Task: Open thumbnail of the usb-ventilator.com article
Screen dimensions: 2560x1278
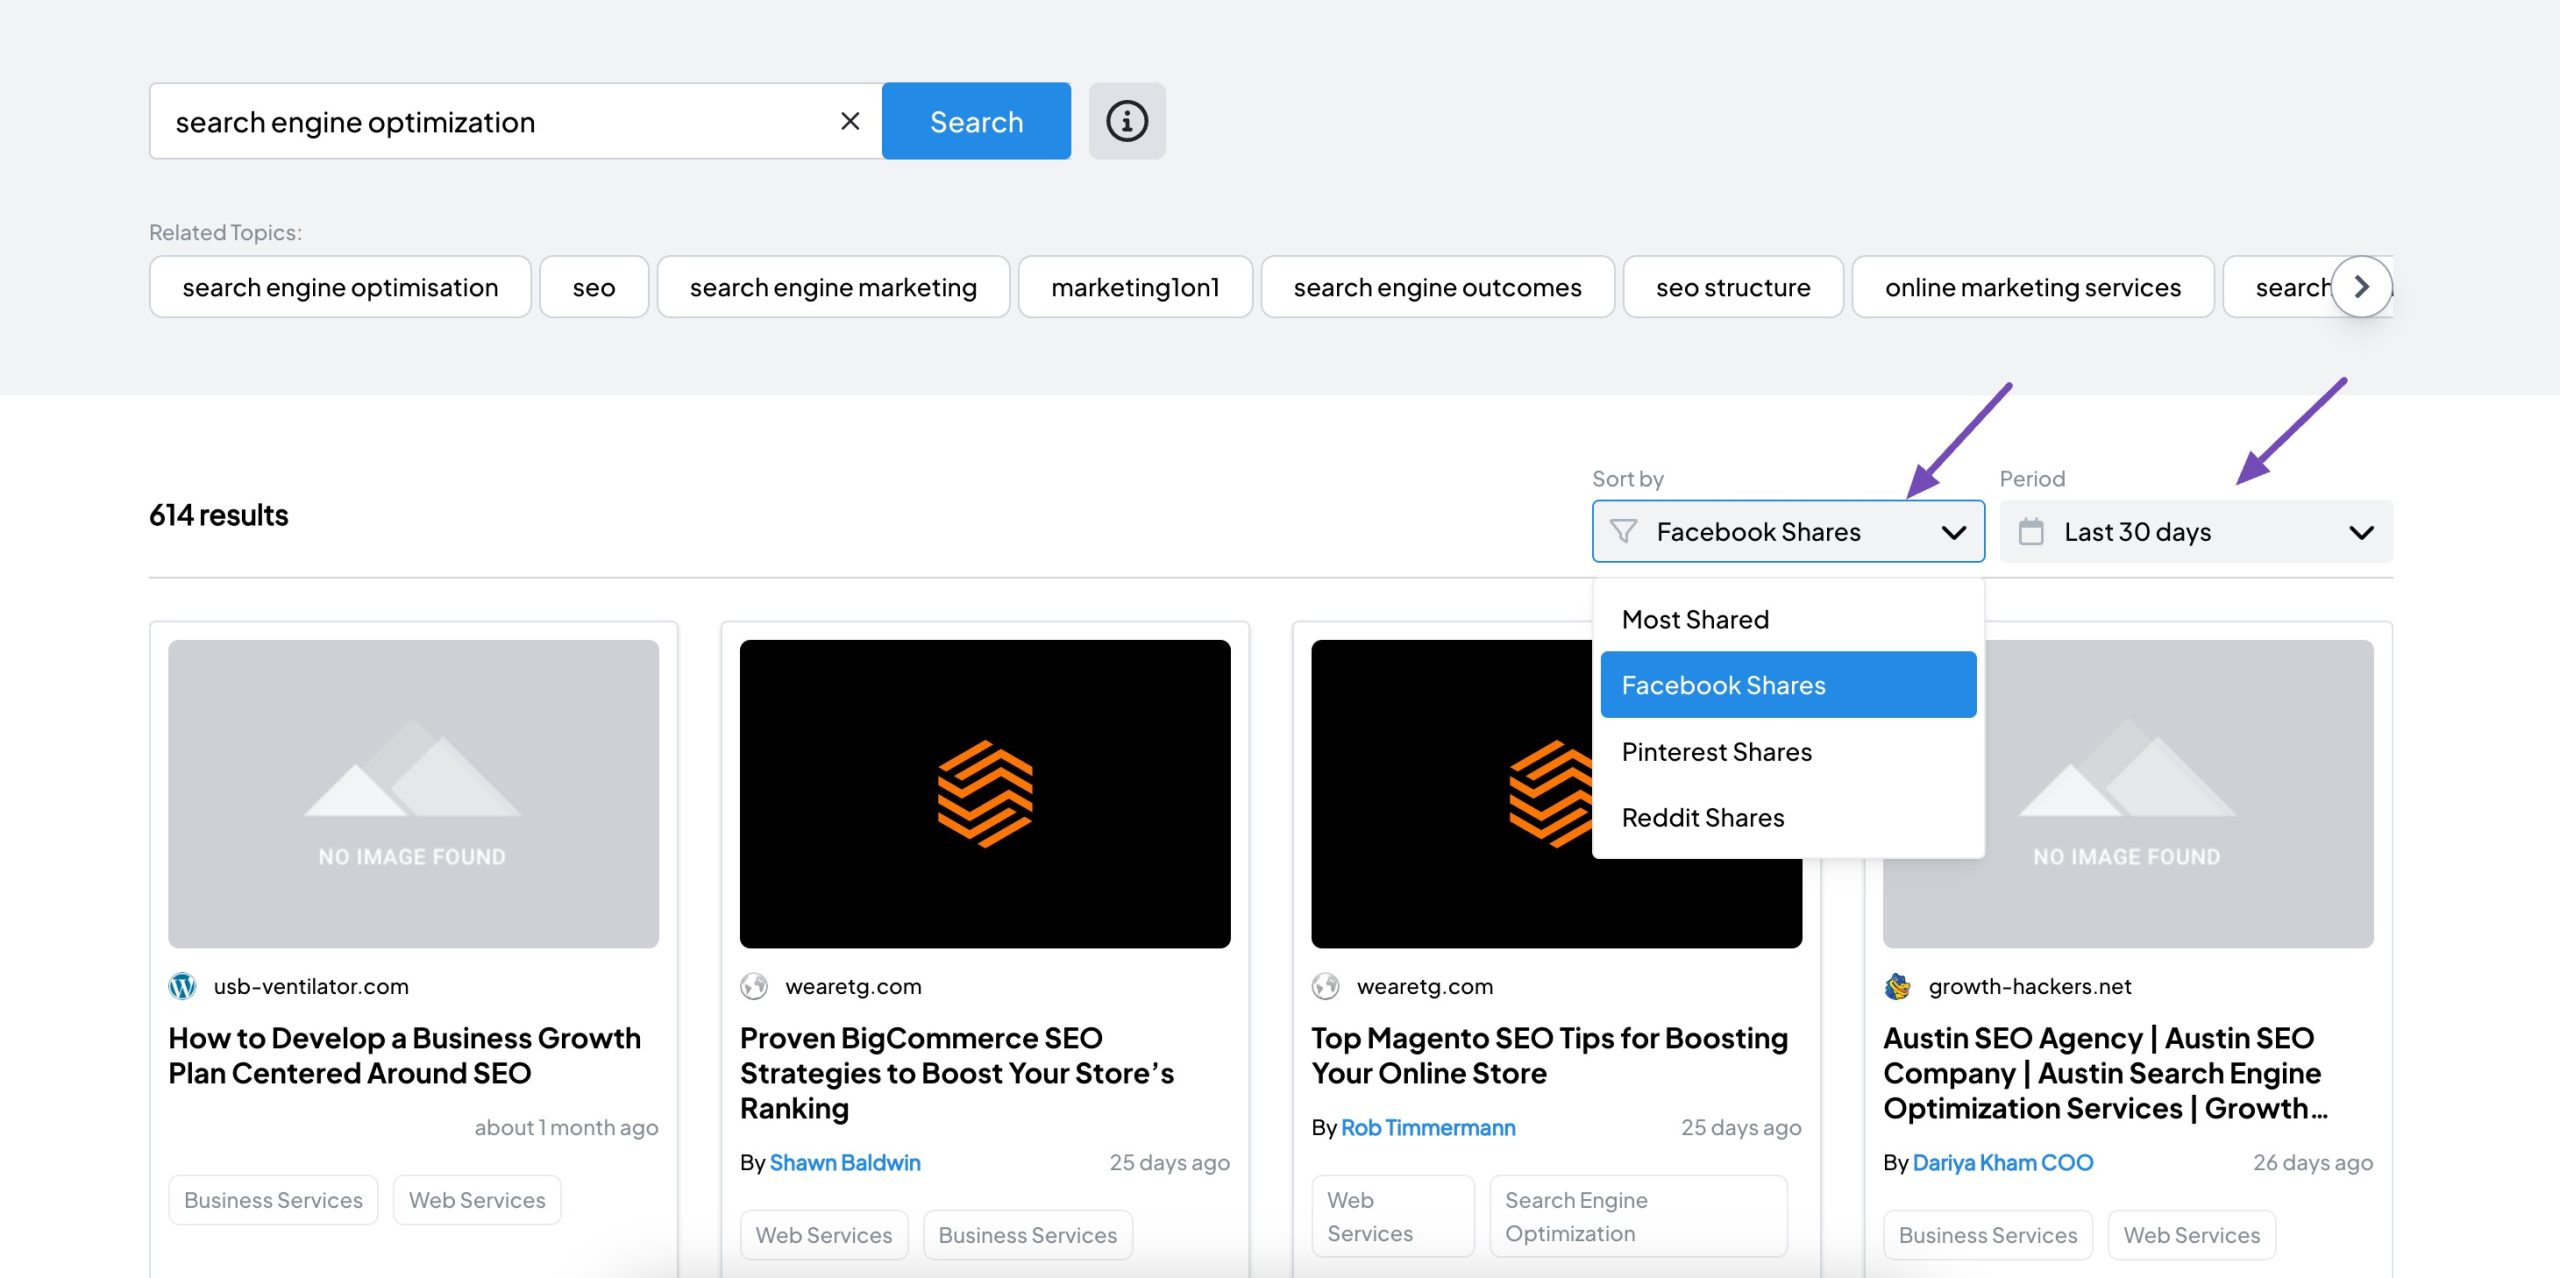Action: click(413, 794)
